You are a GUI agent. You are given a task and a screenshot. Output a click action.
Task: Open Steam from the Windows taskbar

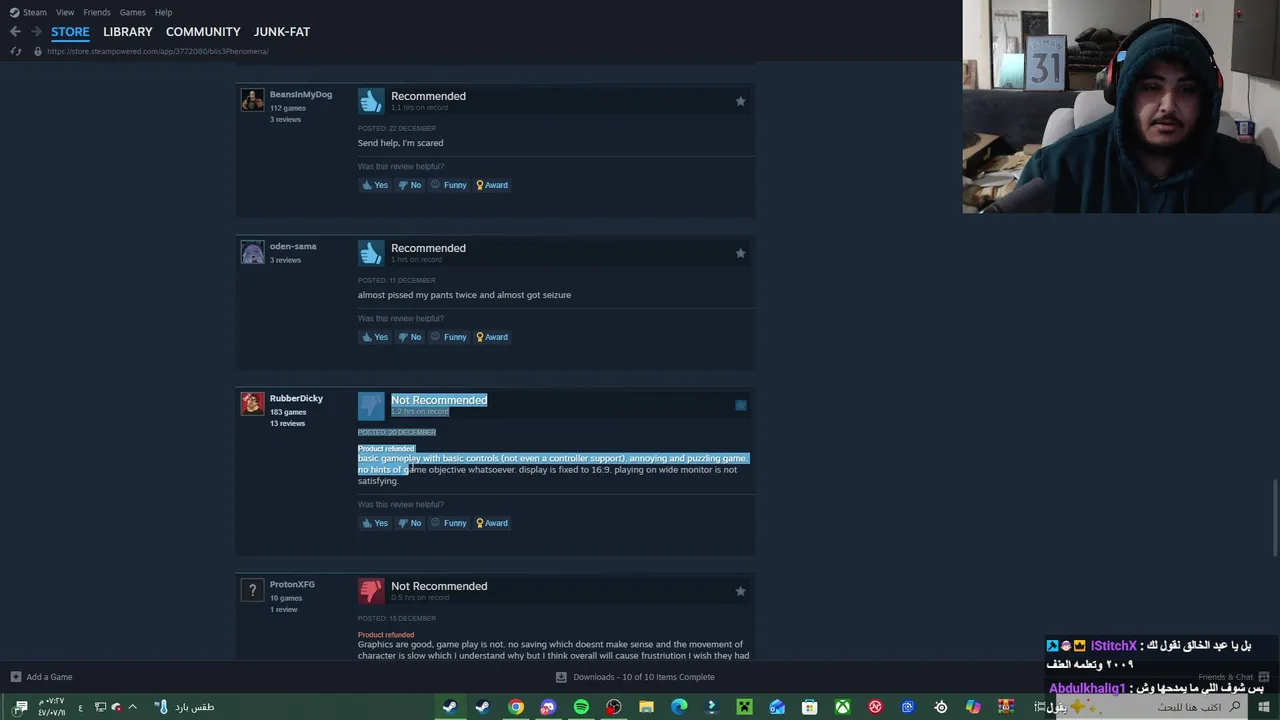pyautogui.click(x=450, y=707)
